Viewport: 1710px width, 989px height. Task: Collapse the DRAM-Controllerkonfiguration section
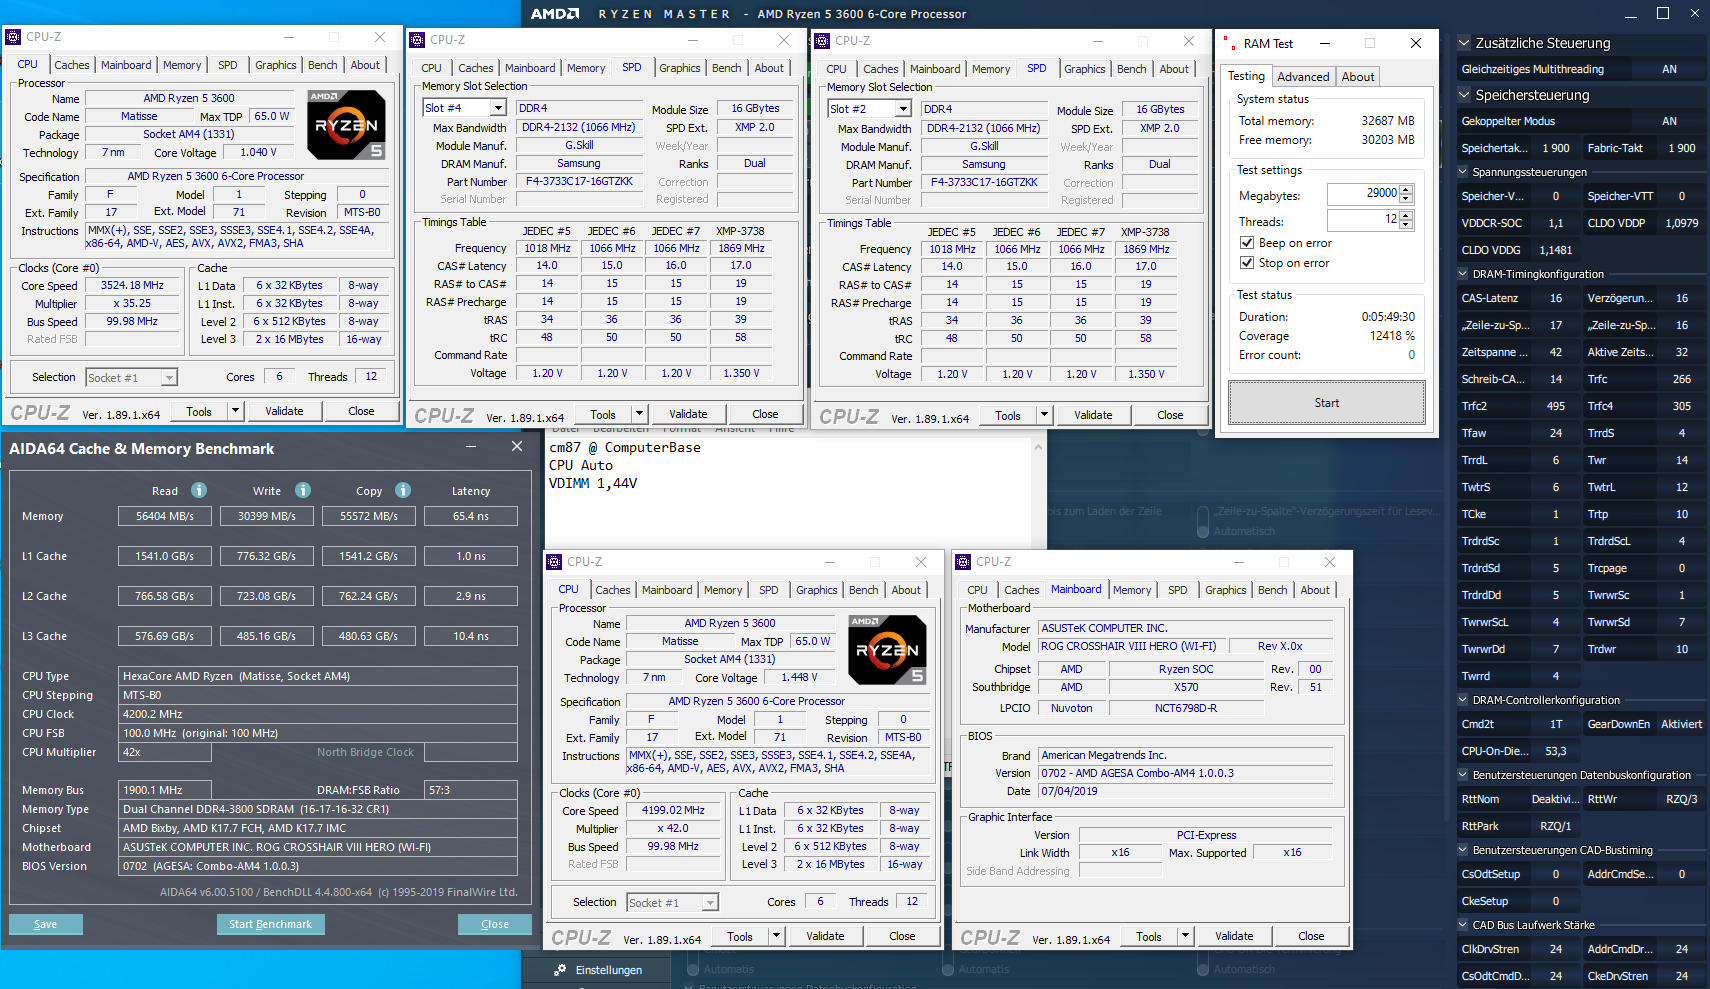1463,700
